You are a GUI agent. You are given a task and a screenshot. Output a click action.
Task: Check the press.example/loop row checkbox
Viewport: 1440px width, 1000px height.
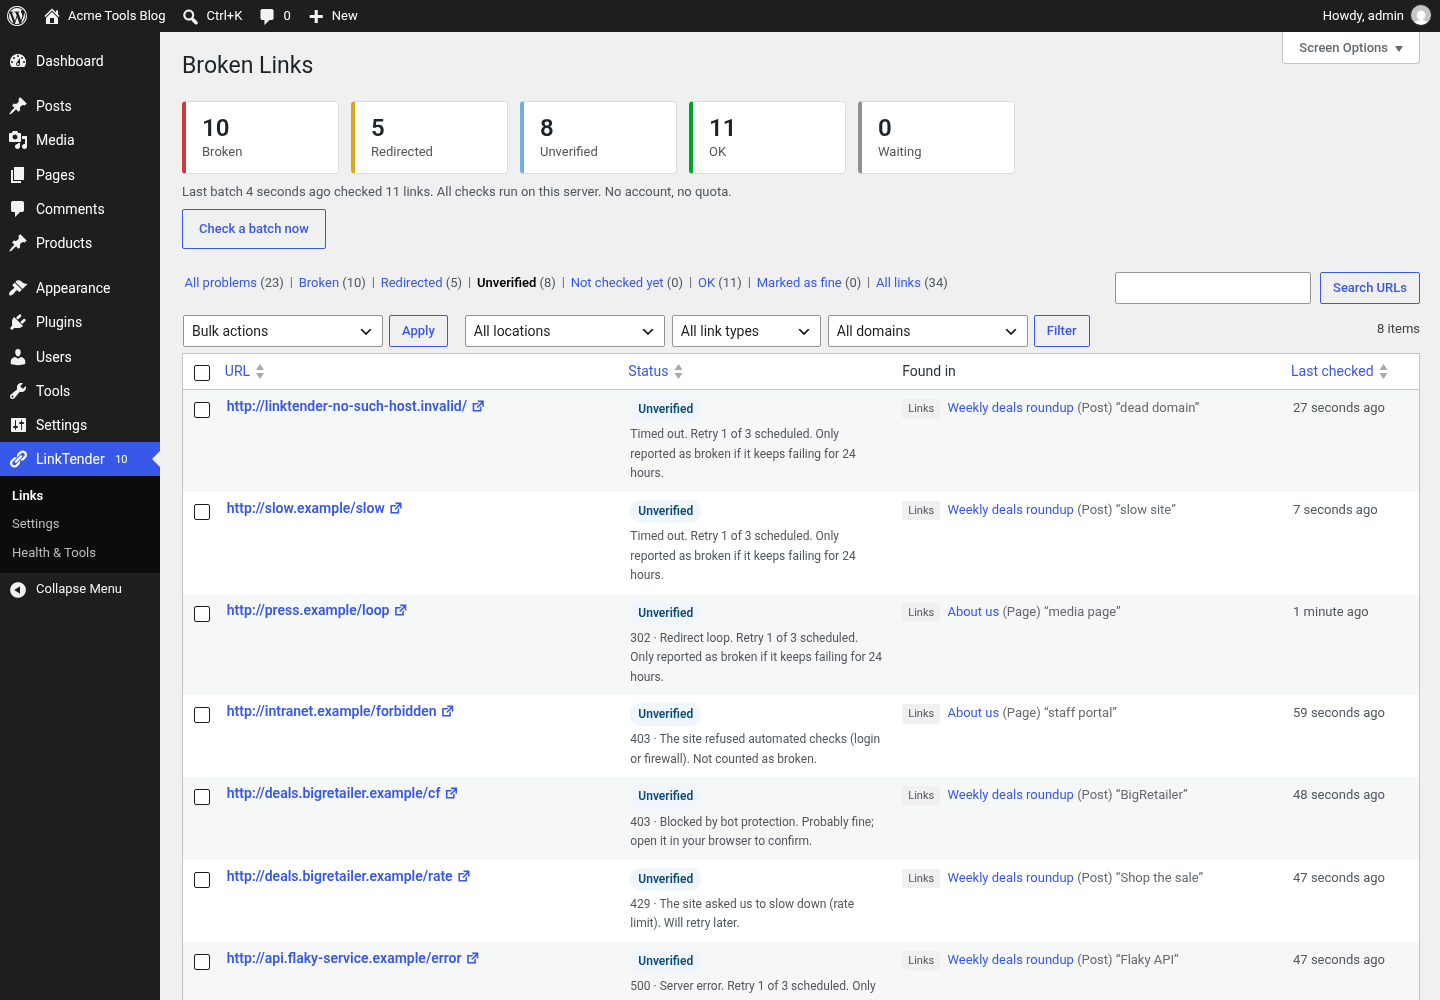click(x=202, y=614)
